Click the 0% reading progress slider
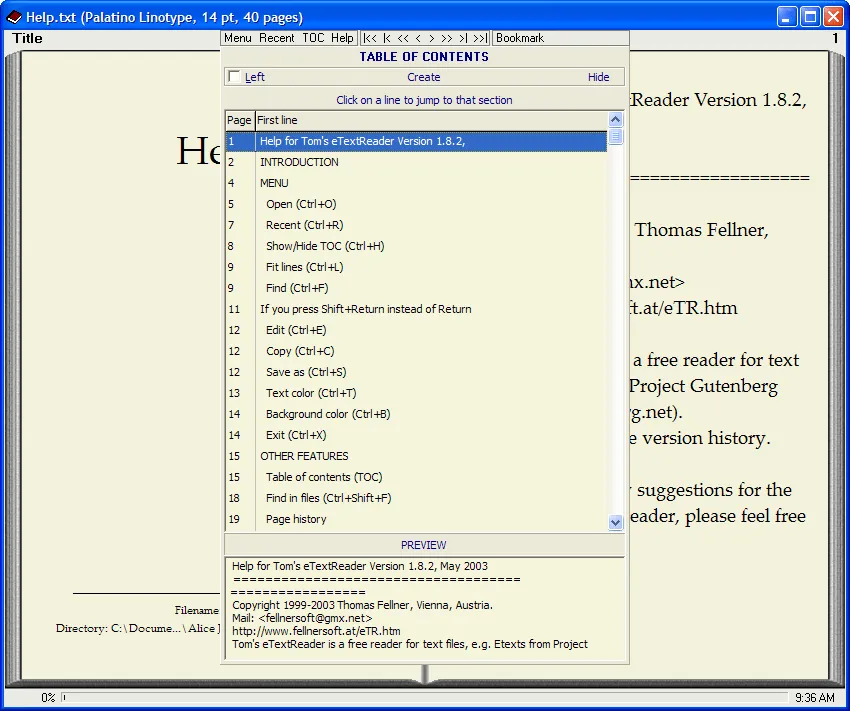850x711 pixels. [62, 699]
